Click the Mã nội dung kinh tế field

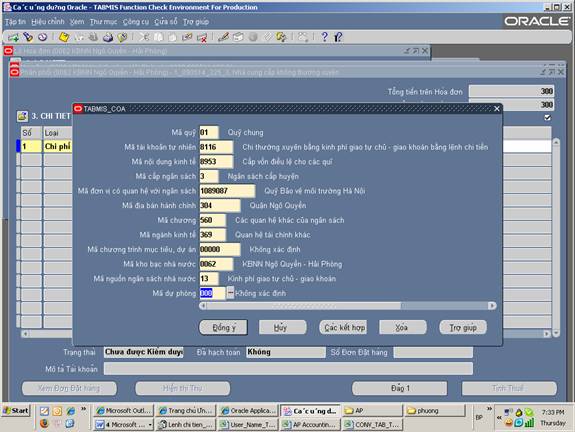coord(216,162)
